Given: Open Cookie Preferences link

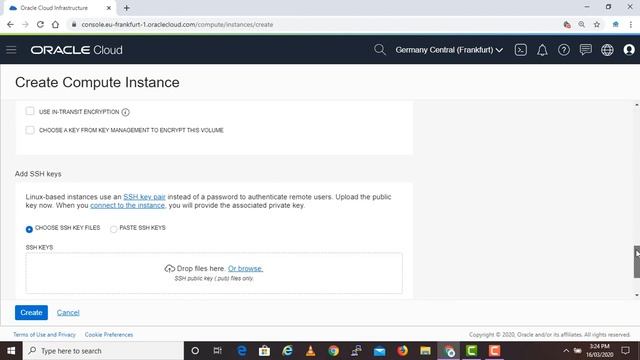Looking at the screenshot, I should (x=109, y=335).
